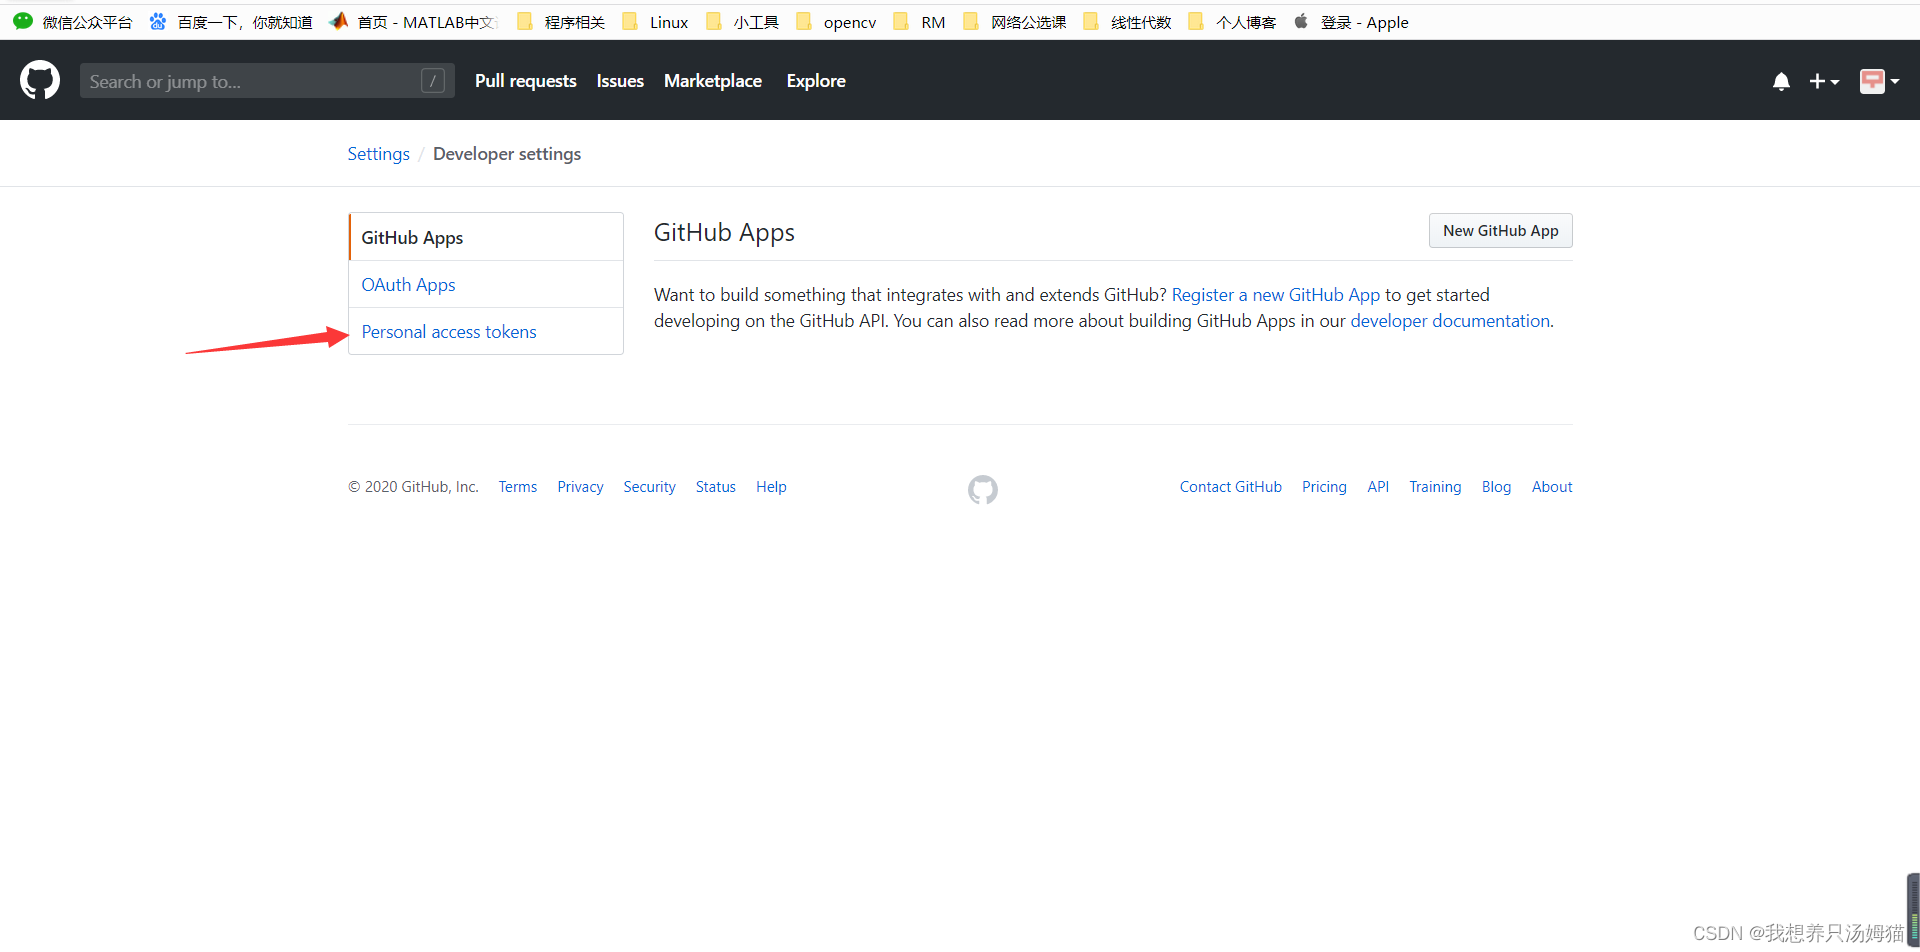
Task: Open Pricing in the footer
Action: (1324, 487)
